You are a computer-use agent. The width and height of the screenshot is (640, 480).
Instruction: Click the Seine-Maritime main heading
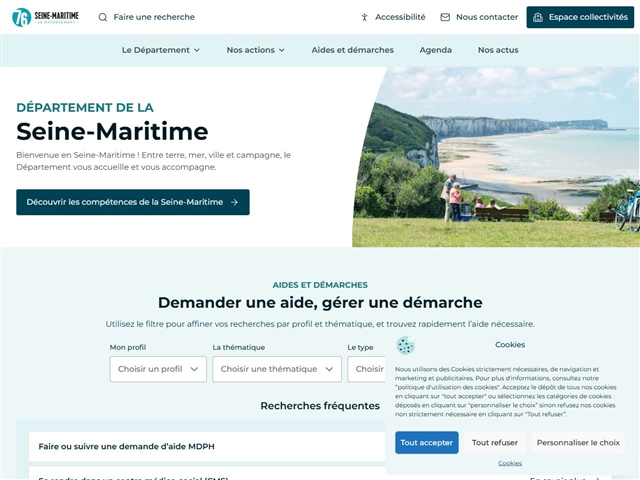tap(112, 131)
